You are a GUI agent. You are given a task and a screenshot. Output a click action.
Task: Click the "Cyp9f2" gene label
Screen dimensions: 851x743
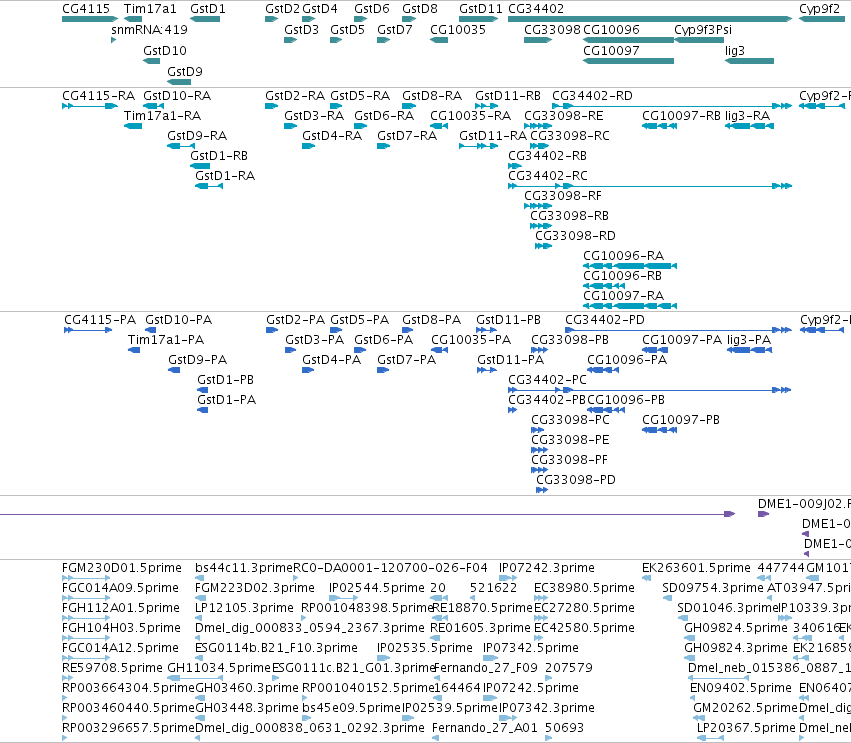[820, 9]
